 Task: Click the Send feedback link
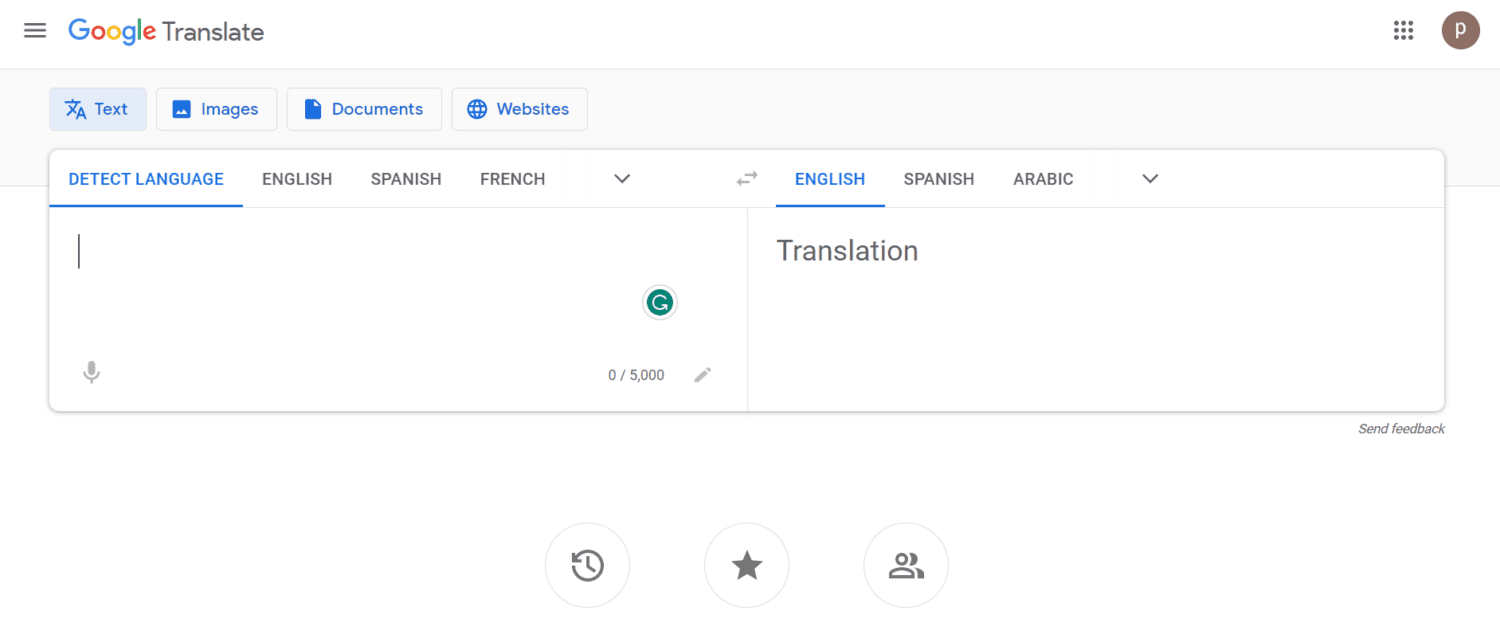point(1401,429)
